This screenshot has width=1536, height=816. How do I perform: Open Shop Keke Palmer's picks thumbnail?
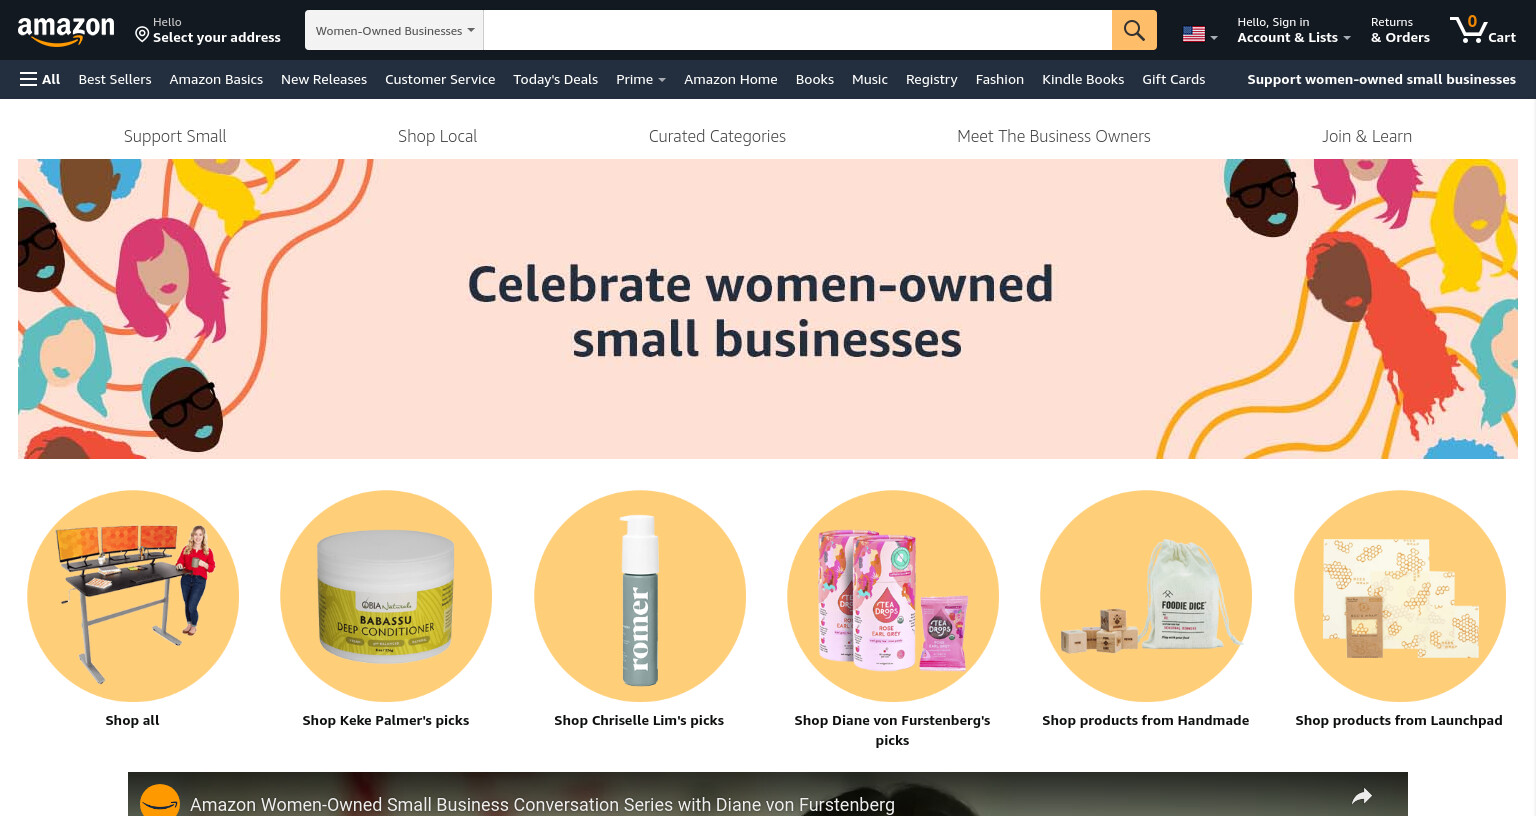[386, 596]
